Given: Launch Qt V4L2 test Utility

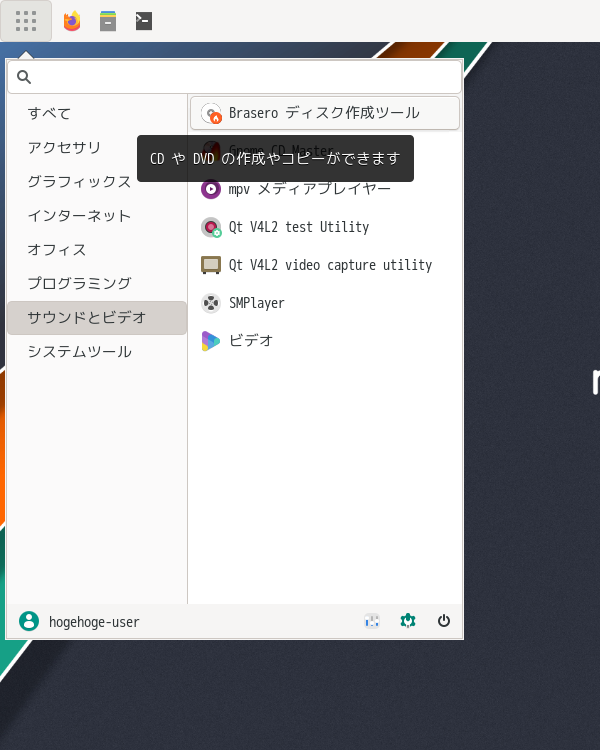Looking at the screenshot, I should 325,227.
